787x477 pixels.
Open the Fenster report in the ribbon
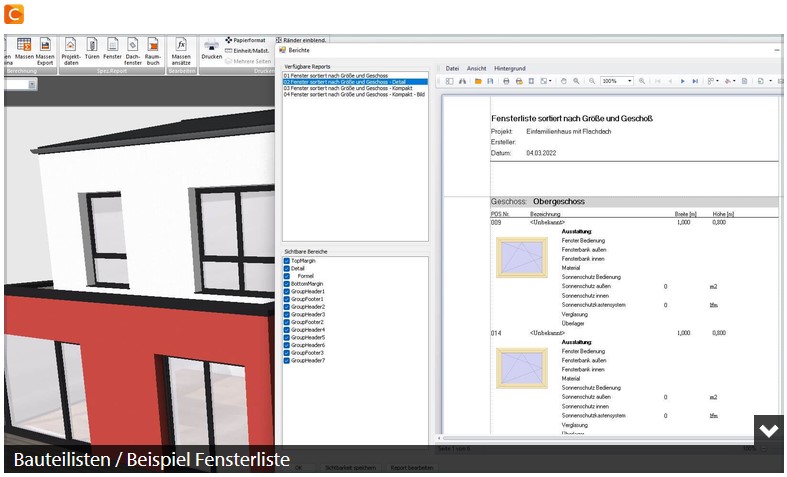(112, 44)
